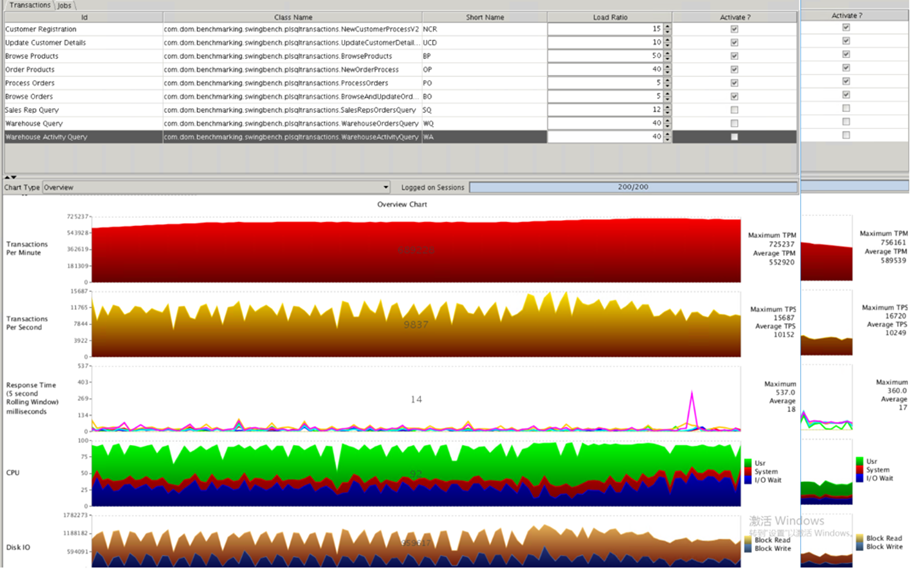Click green Usr legend swatch in CPU chart

coord(748,463)
